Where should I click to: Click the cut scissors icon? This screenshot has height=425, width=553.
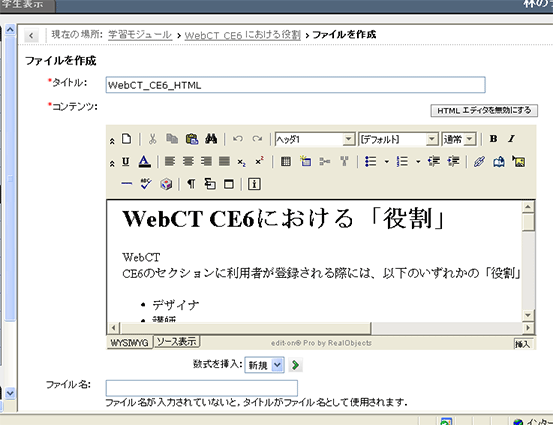(x=152, y=139)
